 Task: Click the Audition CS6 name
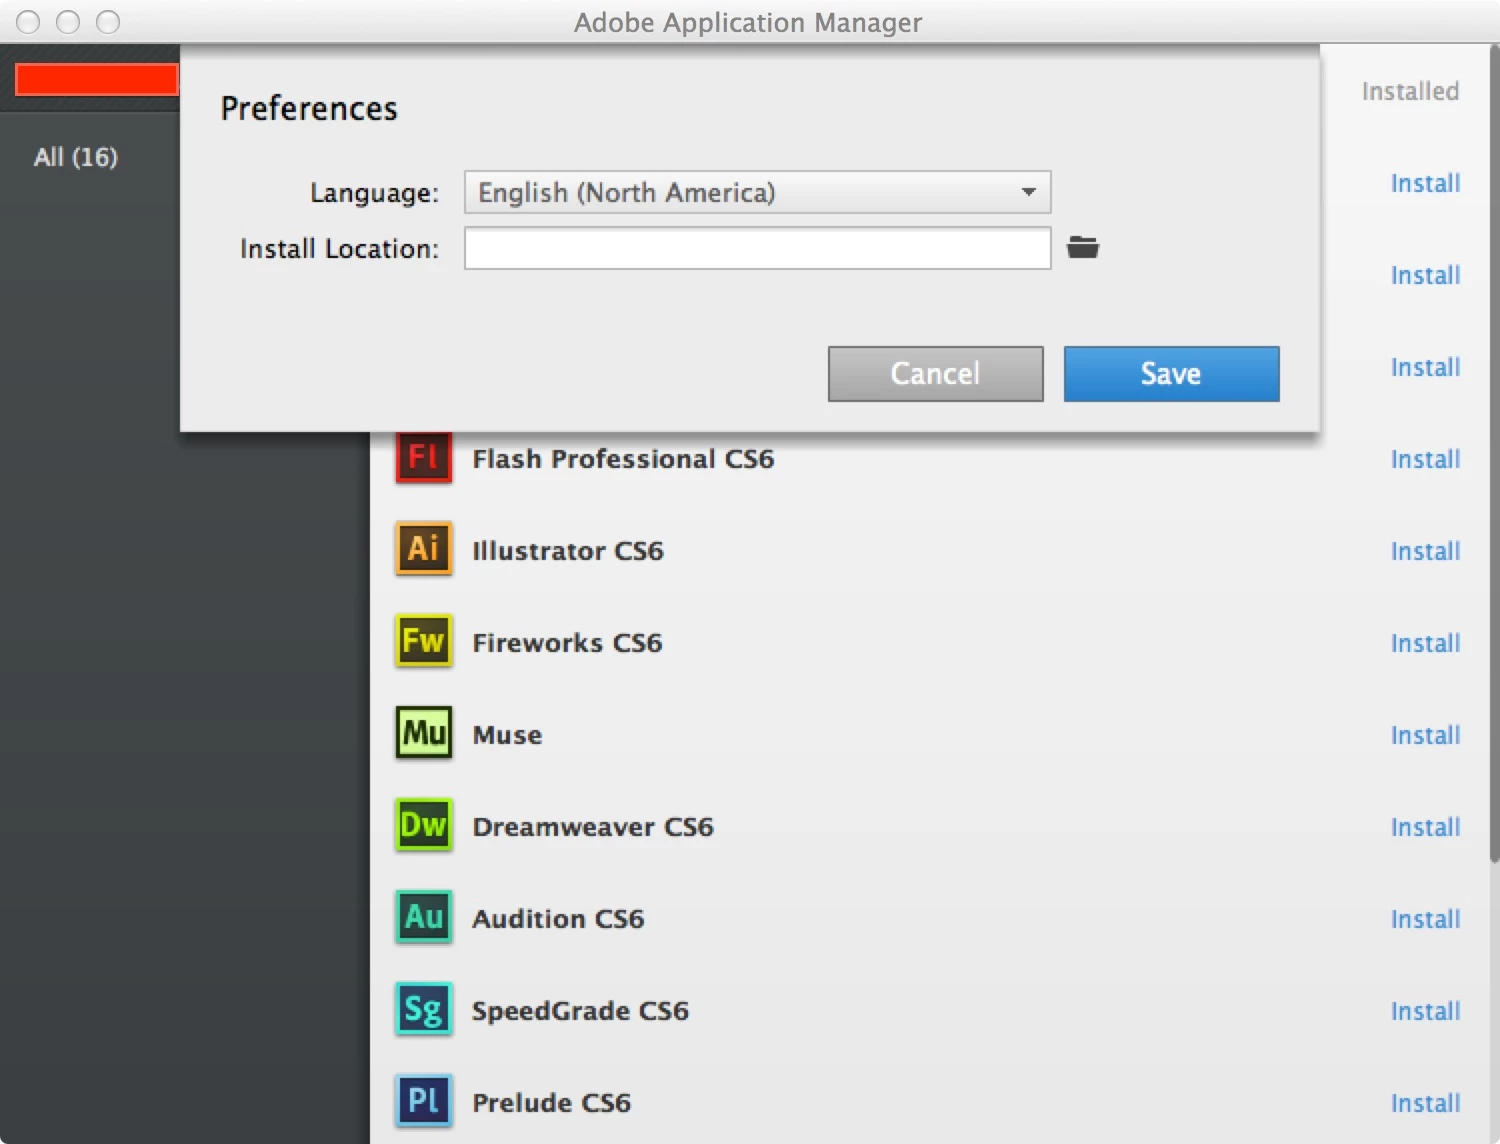558,919
